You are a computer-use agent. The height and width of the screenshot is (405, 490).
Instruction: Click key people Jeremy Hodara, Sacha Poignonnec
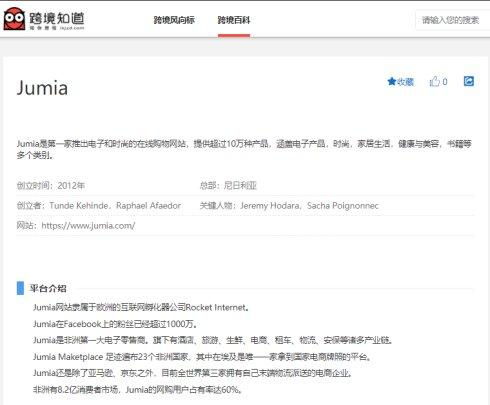click(x=309, y=206)
